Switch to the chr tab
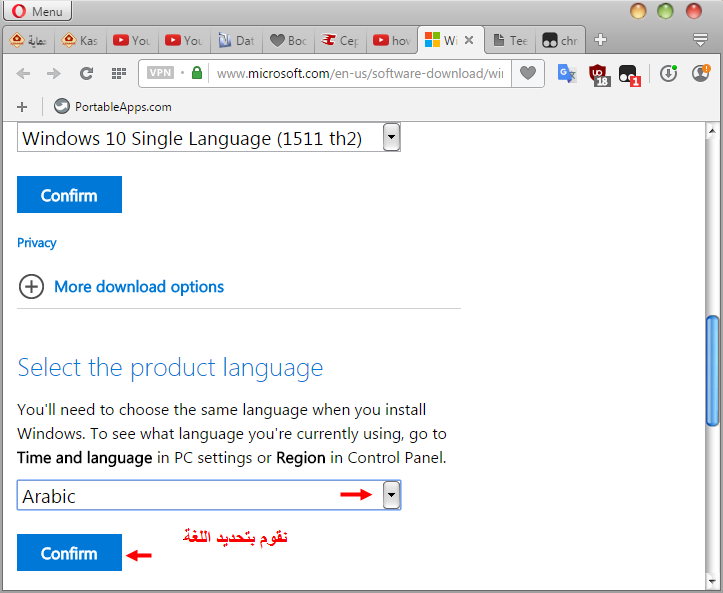Screen dimensions: 723x593 561,41
